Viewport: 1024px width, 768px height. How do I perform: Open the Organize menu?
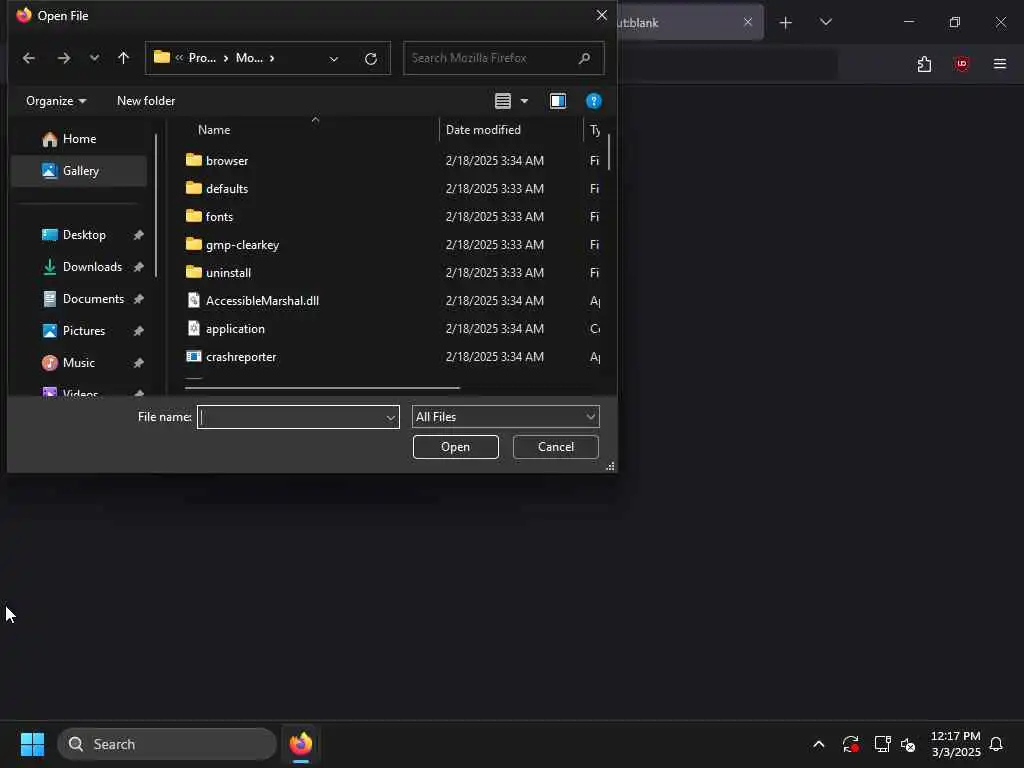(56, 101)
